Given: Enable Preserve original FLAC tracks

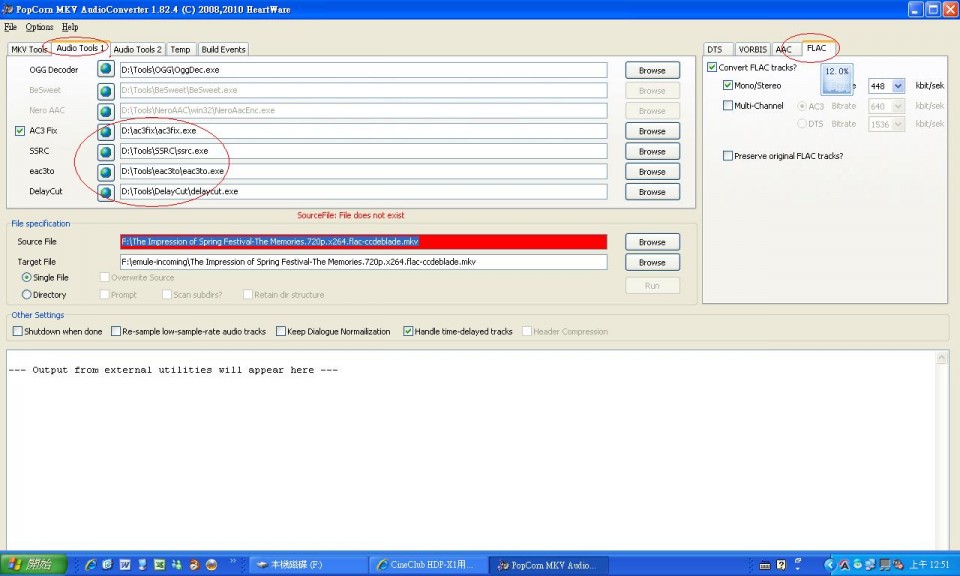Looking at the screenshot, I should pyautogui.click(x=728, y=156).
